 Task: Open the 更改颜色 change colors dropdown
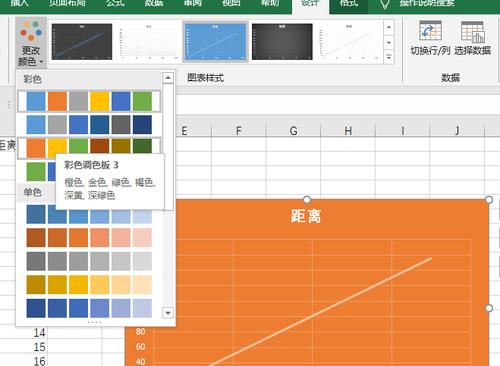[31, 42]
